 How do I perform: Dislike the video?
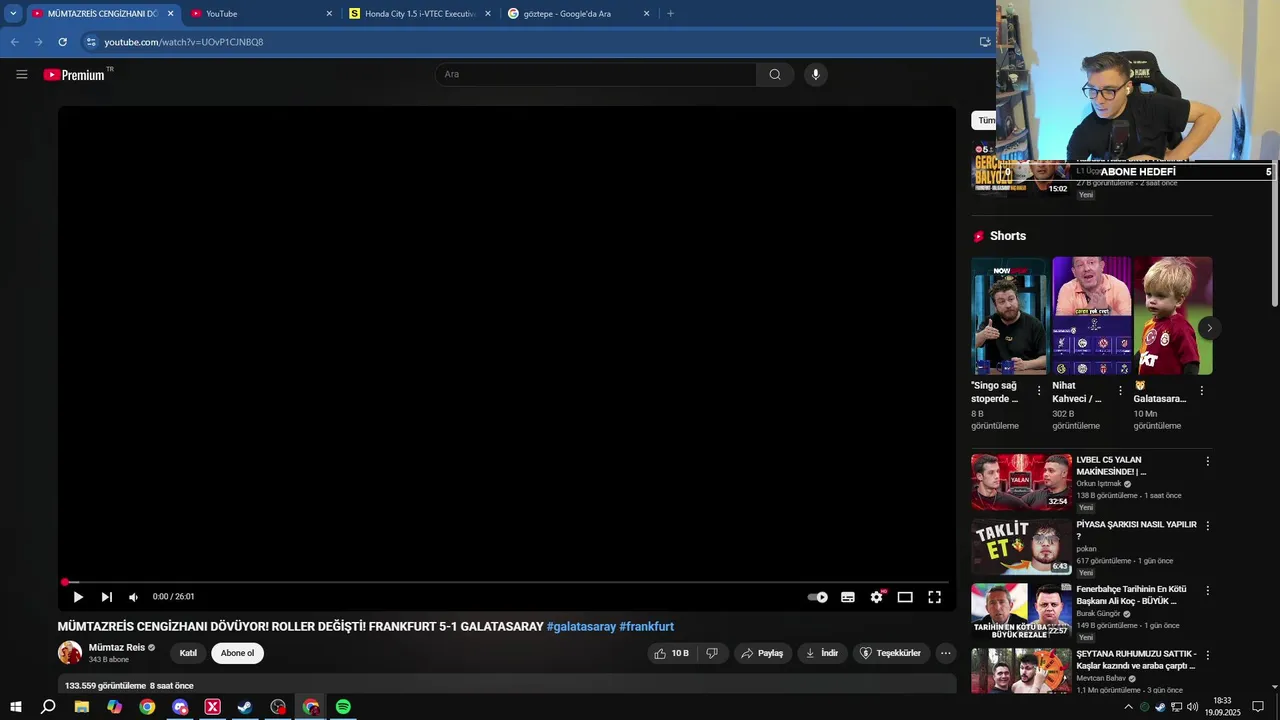click(x=712, y=653)
